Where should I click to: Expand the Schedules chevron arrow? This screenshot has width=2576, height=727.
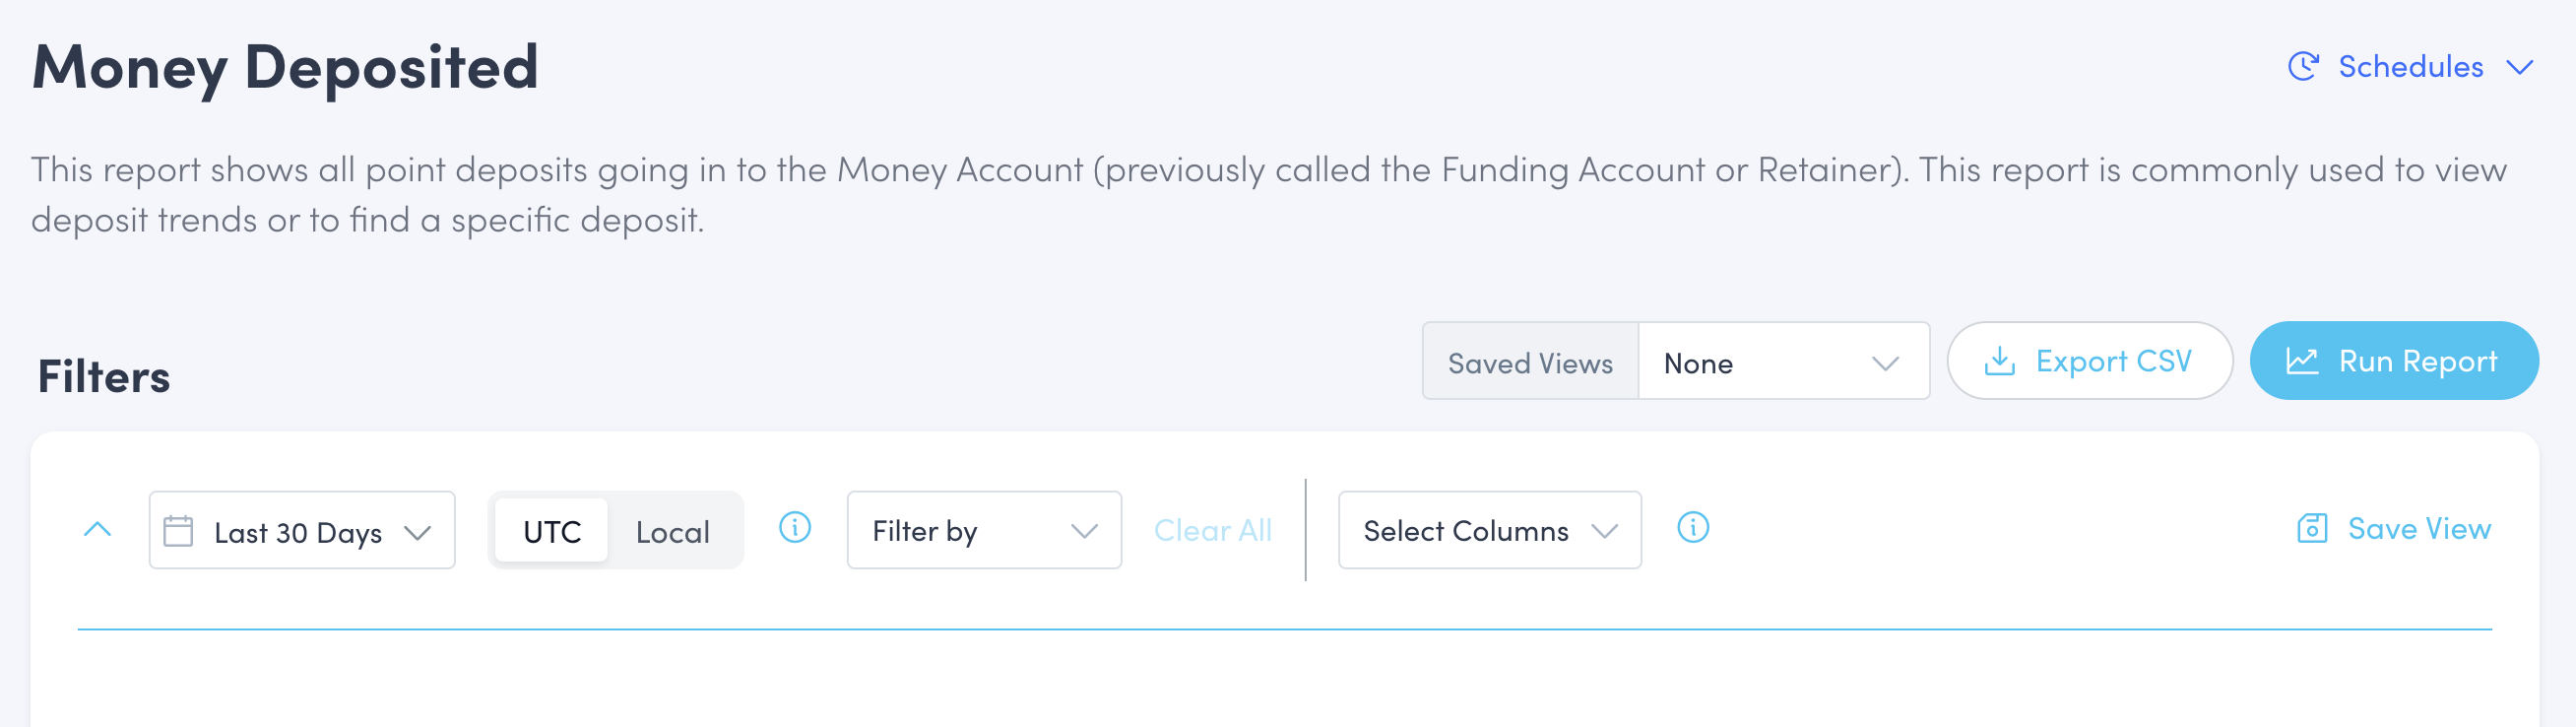click(x=2519, y=67)
